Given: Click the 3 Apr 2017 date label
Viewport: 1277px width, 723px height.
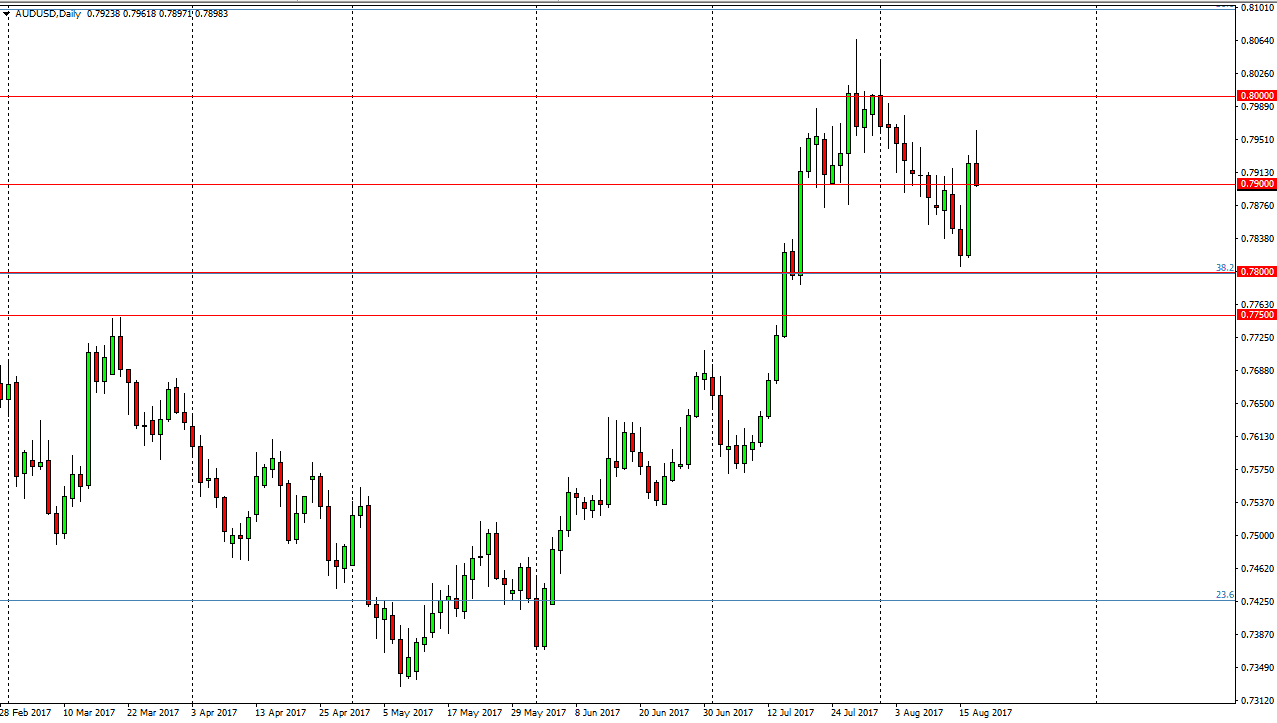Looking at the screenshot, I should pos(213,713).
